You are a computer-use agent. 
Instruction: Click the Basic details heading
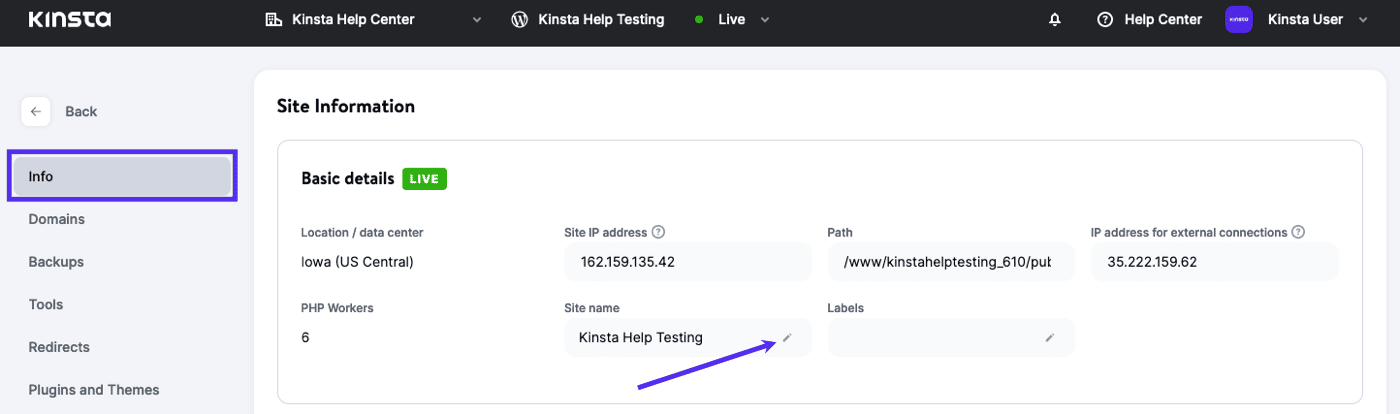click(348, 179)
